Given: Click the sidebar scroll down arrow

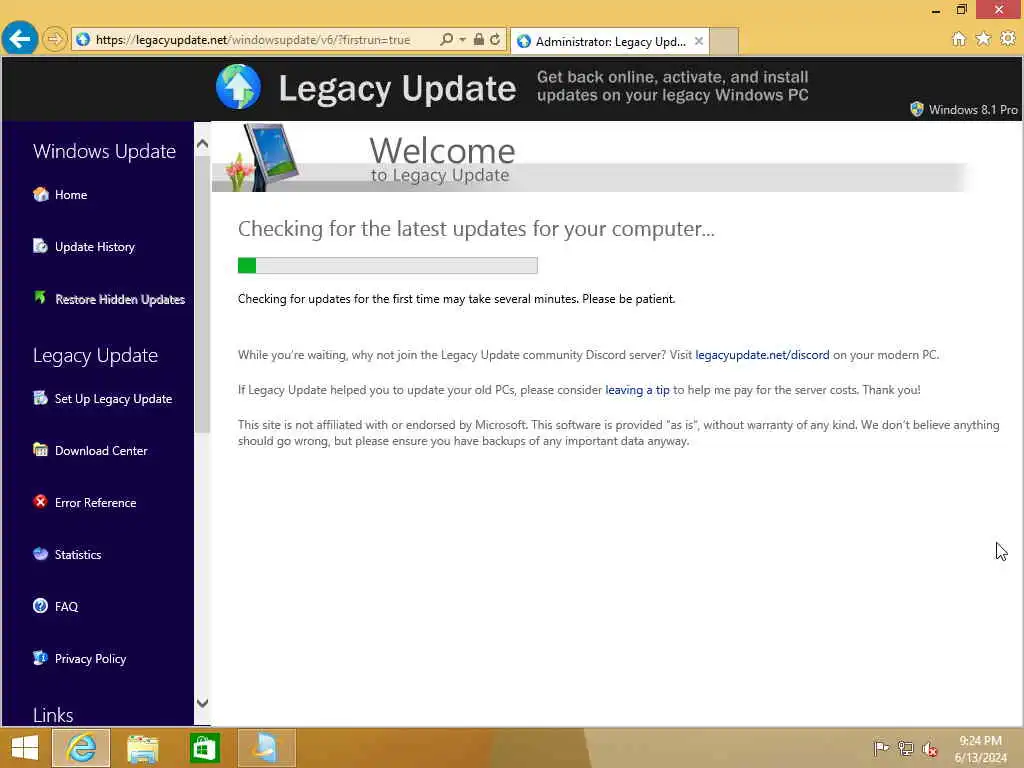Looking at the screenshot, I should click(x=202, y=703).
